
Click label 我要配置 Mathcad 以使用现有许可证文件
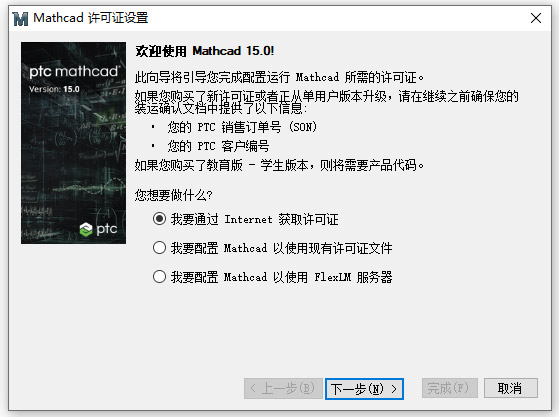pyautogui.click(x=281, y=248)
